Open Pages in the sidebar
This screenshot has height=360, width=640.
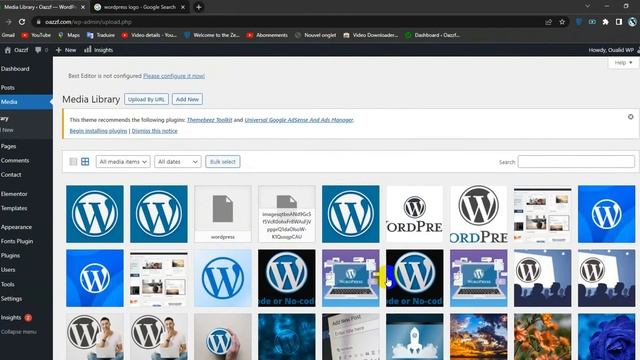coord(9,146)
